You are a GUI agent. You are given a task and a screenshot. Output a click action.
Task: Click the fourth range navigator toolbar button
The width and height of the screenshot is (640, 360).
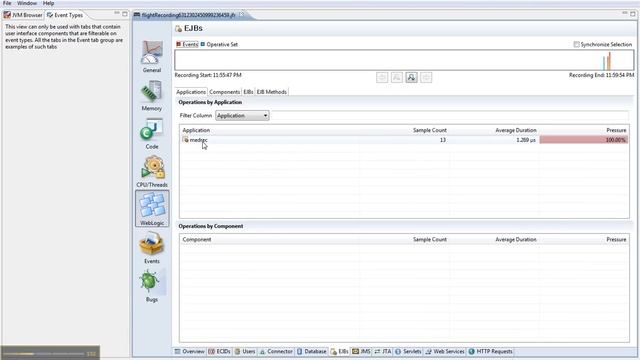426,77
